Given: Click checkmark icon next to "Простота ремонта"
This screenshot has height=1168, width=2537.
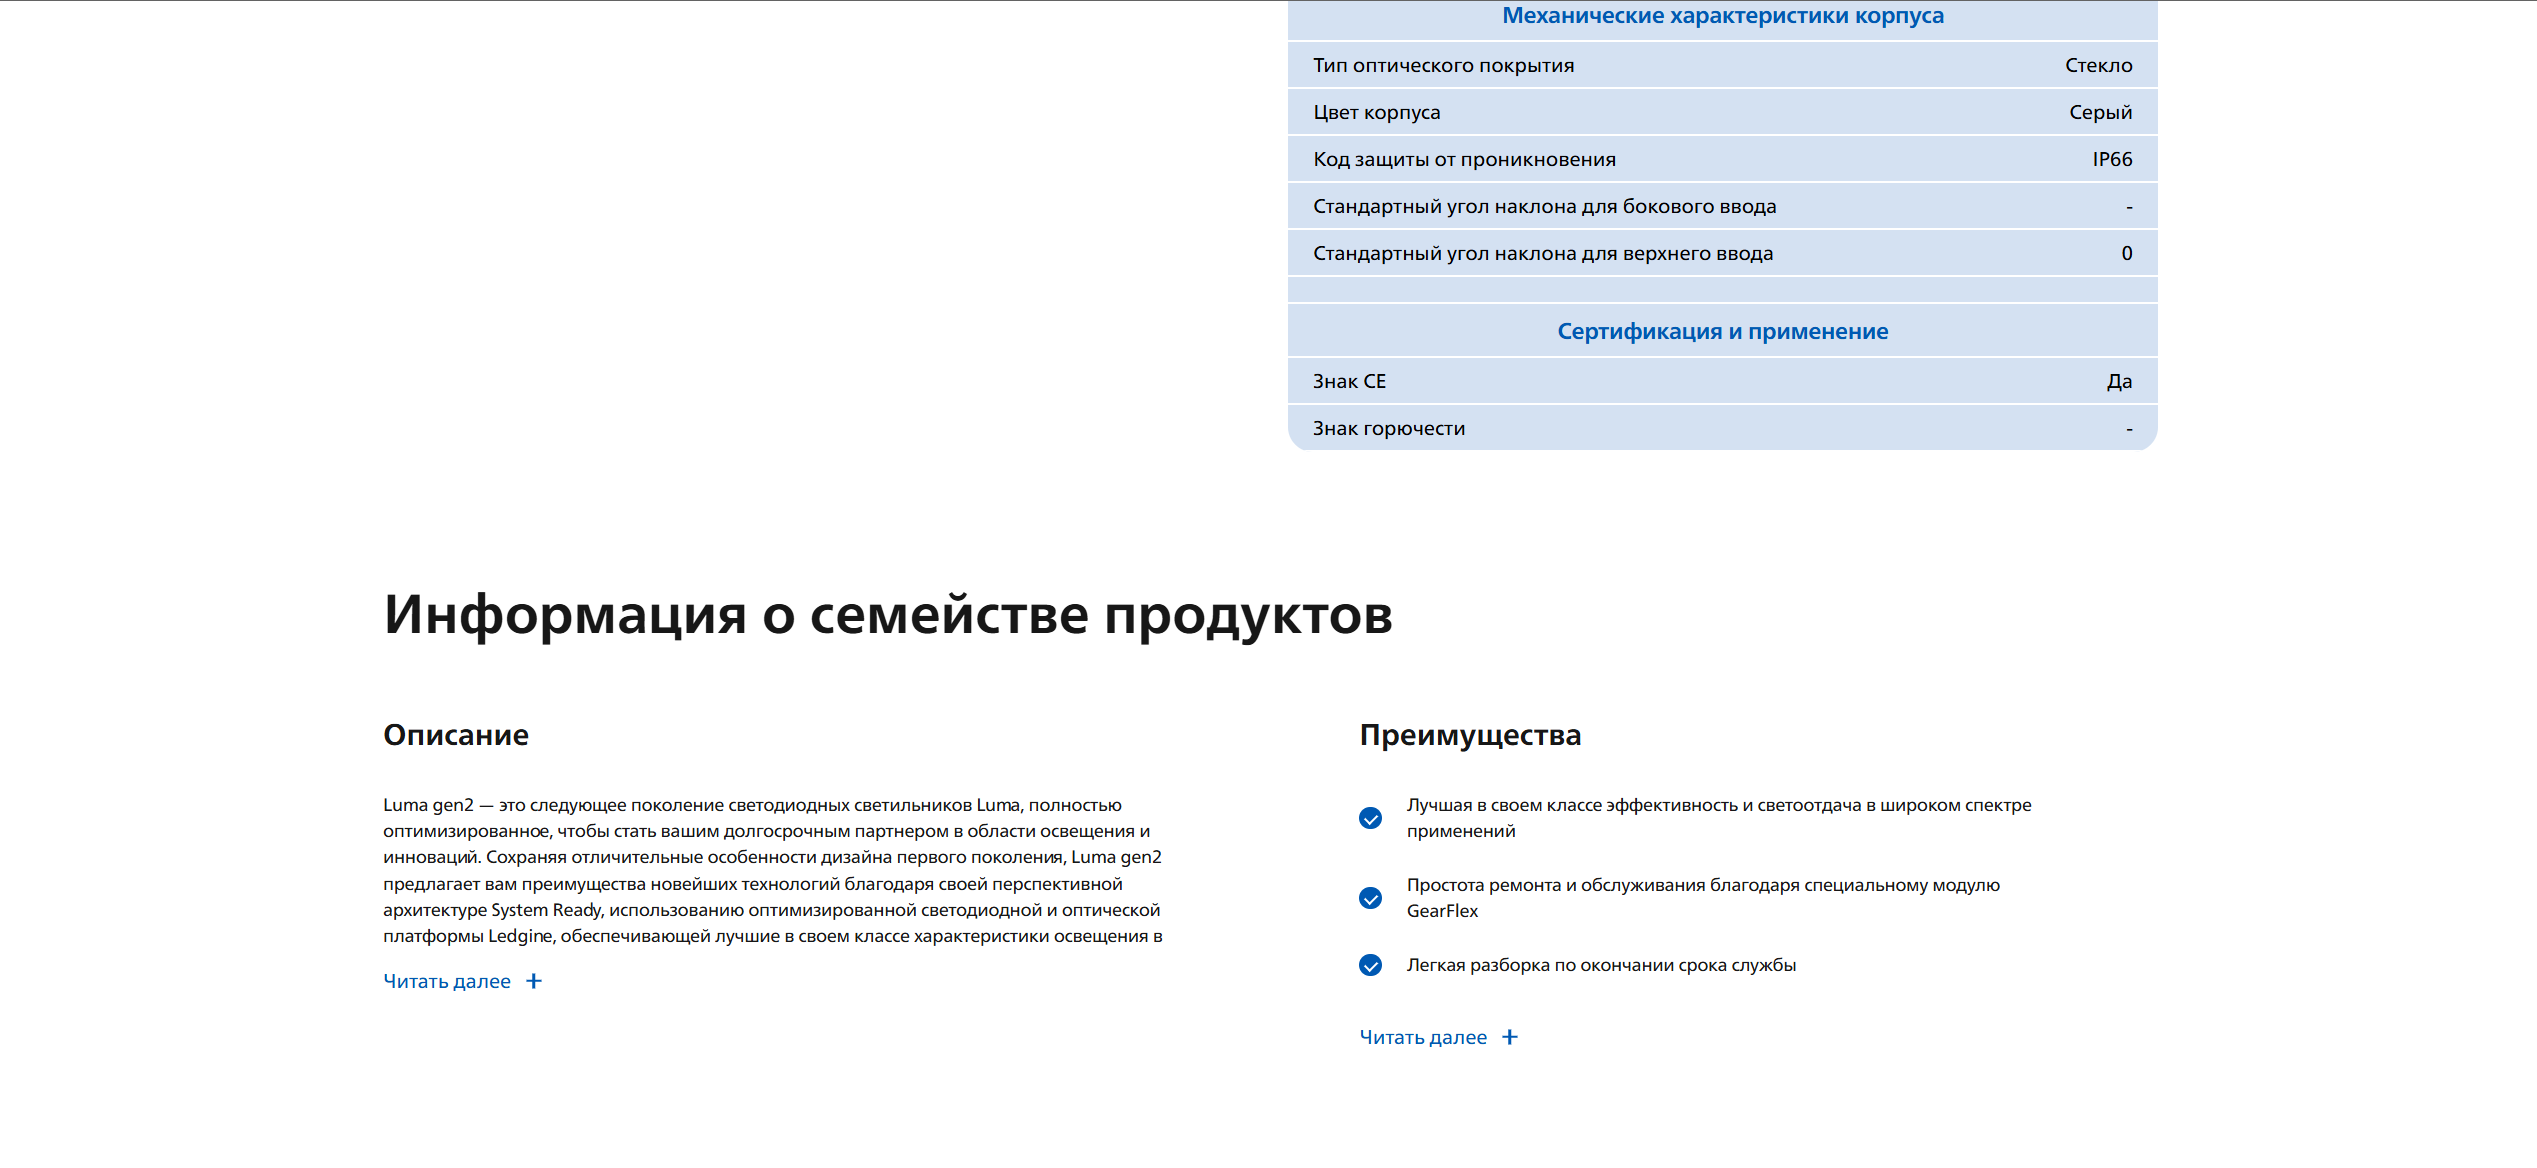Looking at the screenshot, I should click(x=1370, y=898).
